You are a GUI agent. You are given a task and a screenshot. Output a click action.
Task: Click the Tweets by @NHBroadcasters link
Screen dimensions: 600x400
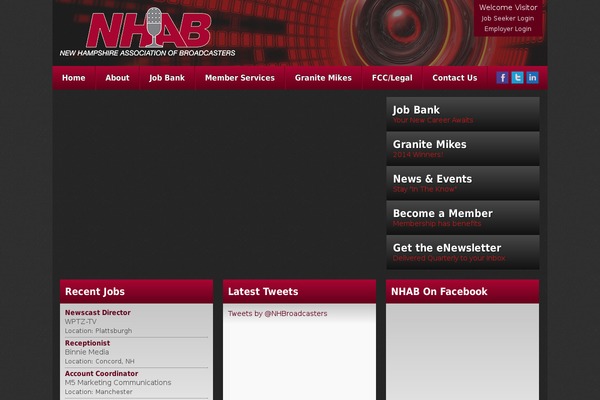277,313
